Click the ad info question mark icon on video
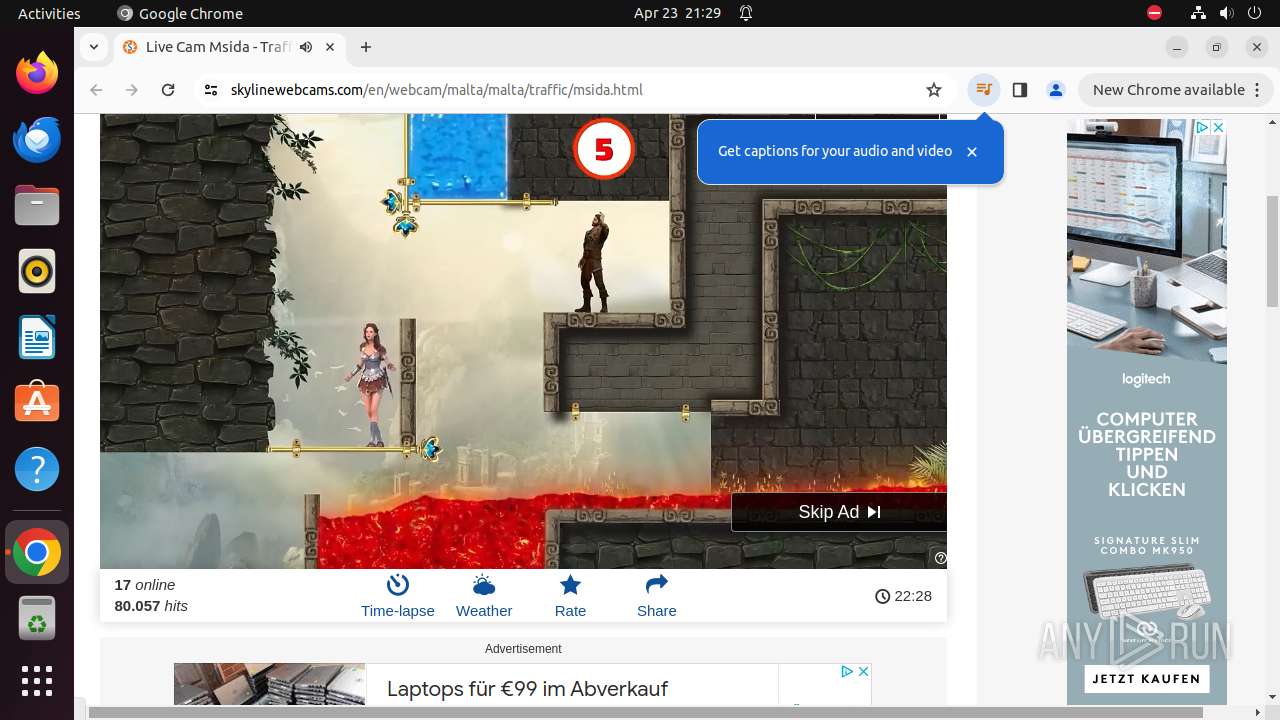The width and height of the screenshot is (1280, 720). [940, 558]
